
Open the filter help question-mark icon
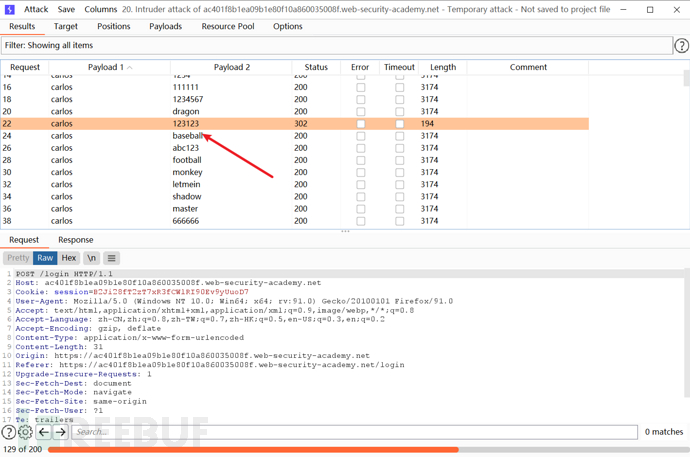point(682,46)
